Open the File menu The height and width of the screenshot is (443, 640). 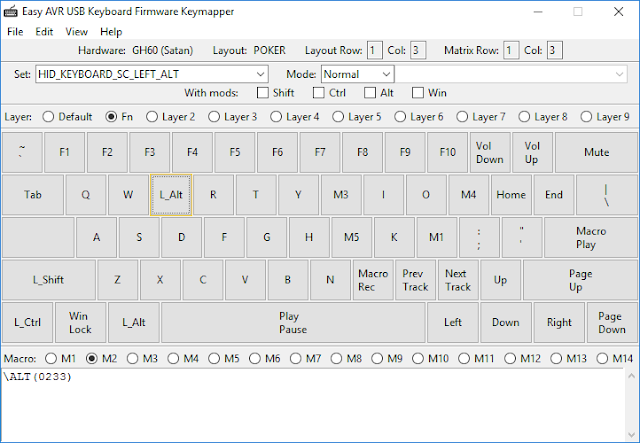pos(15,32)
